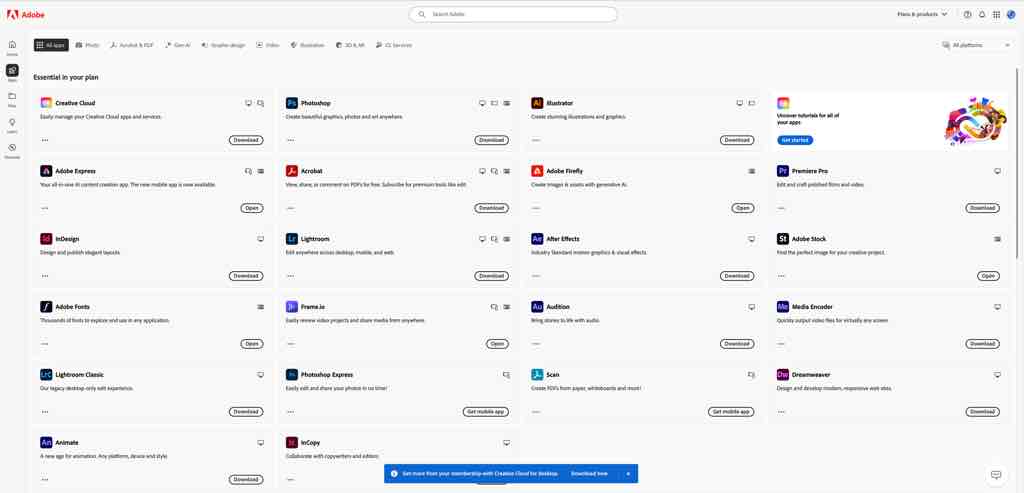The width and height of the screenshot is (1024, 493).
Task: Open the account profile avatar
Action: click(1011, 14)
